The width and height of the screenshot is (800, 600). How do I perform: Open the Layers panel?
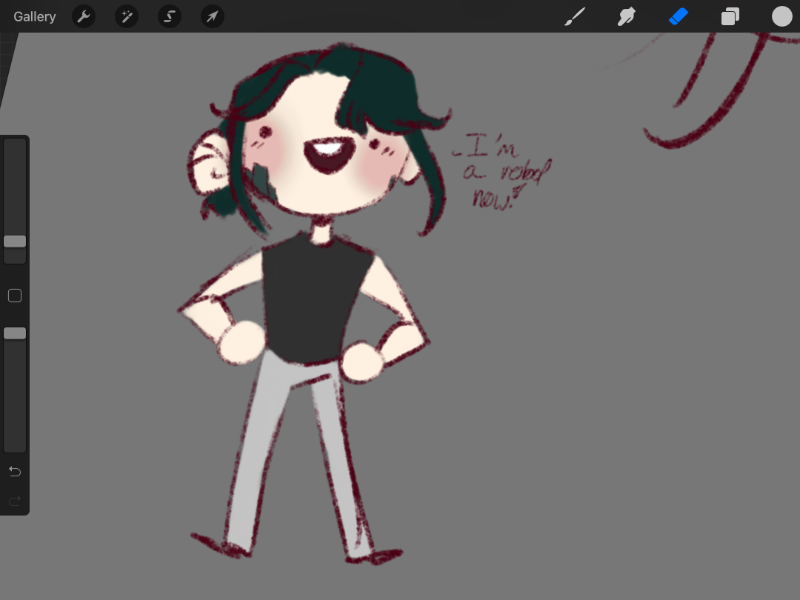(x=731, y=16)
